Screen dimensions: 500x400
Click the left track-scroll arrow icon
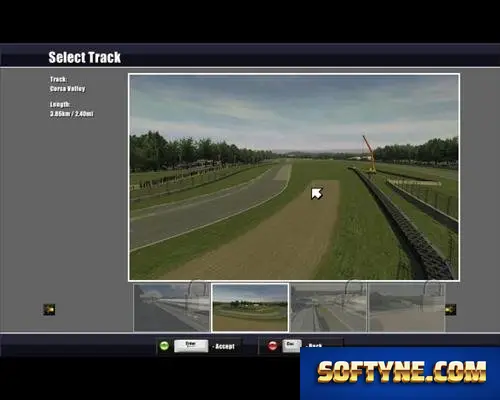49,310
